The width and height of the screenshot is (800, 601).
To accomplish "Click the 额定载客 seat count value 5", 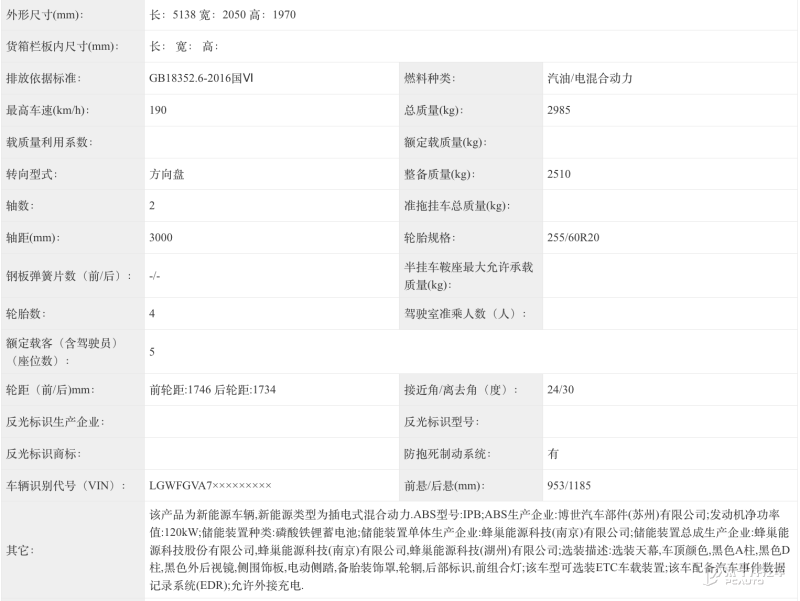I will pyautogui.click(x=152, y=352).
